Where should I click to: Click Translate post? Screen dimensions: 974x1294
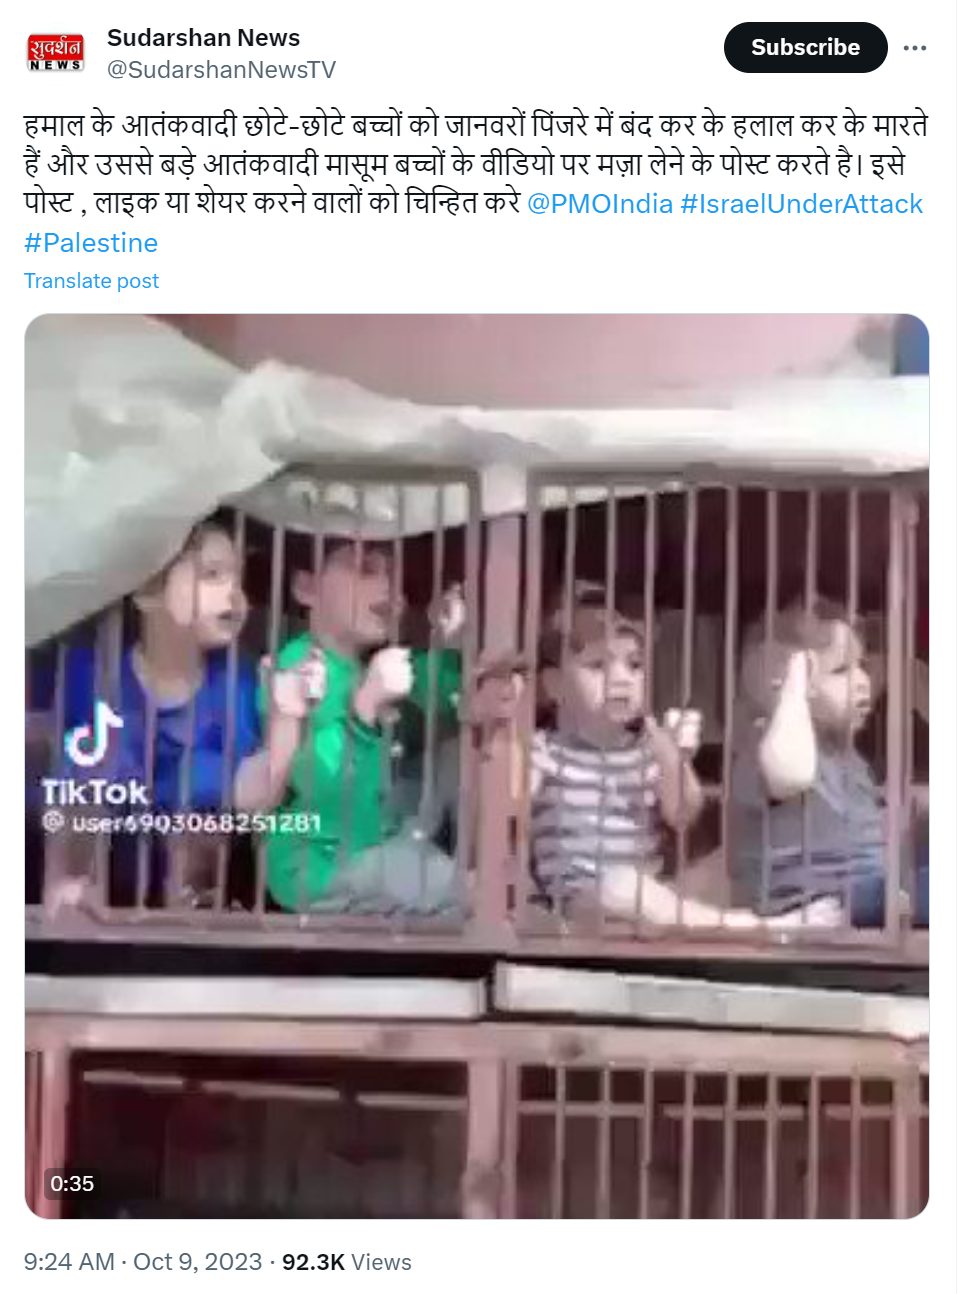pyautogui.click(x=91, y=281)
